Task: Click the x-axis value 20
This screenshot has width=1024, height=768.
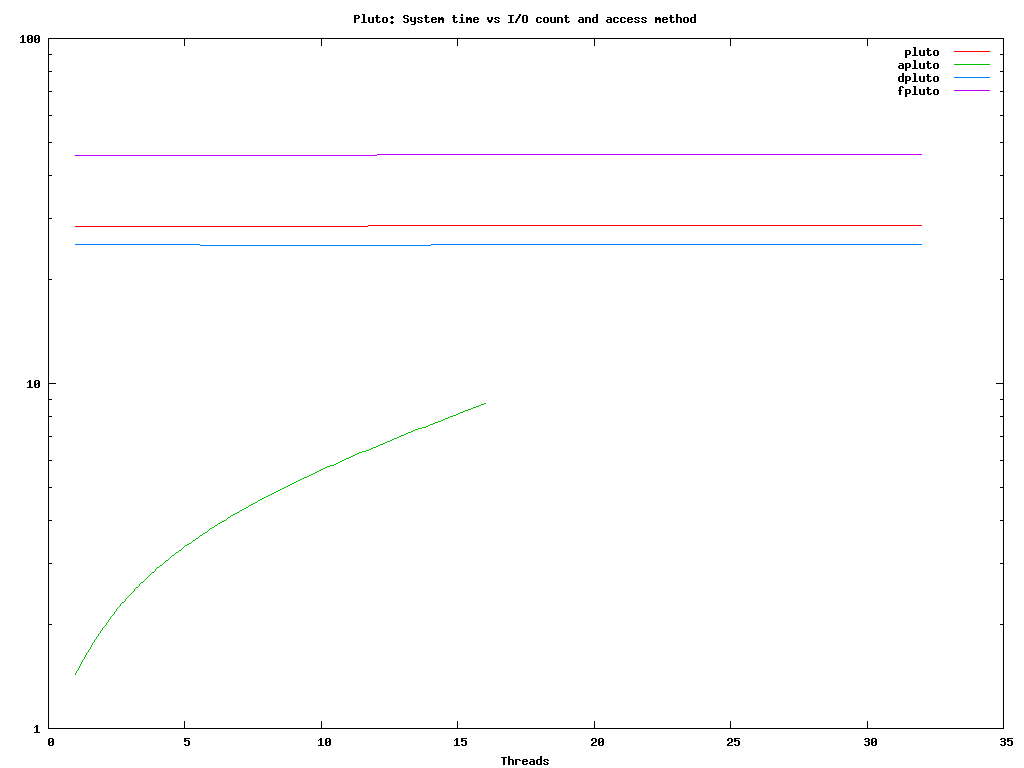Action: coord(597,742)
